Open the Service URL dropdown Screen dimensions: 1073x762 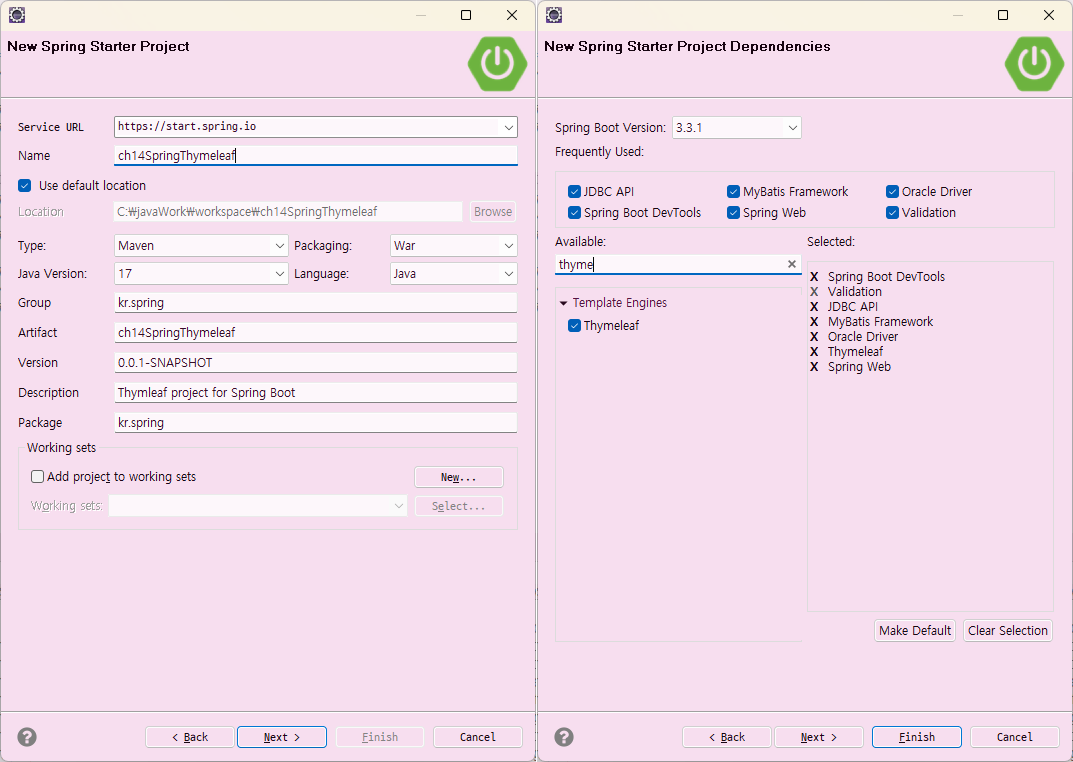tap(508, 127)
